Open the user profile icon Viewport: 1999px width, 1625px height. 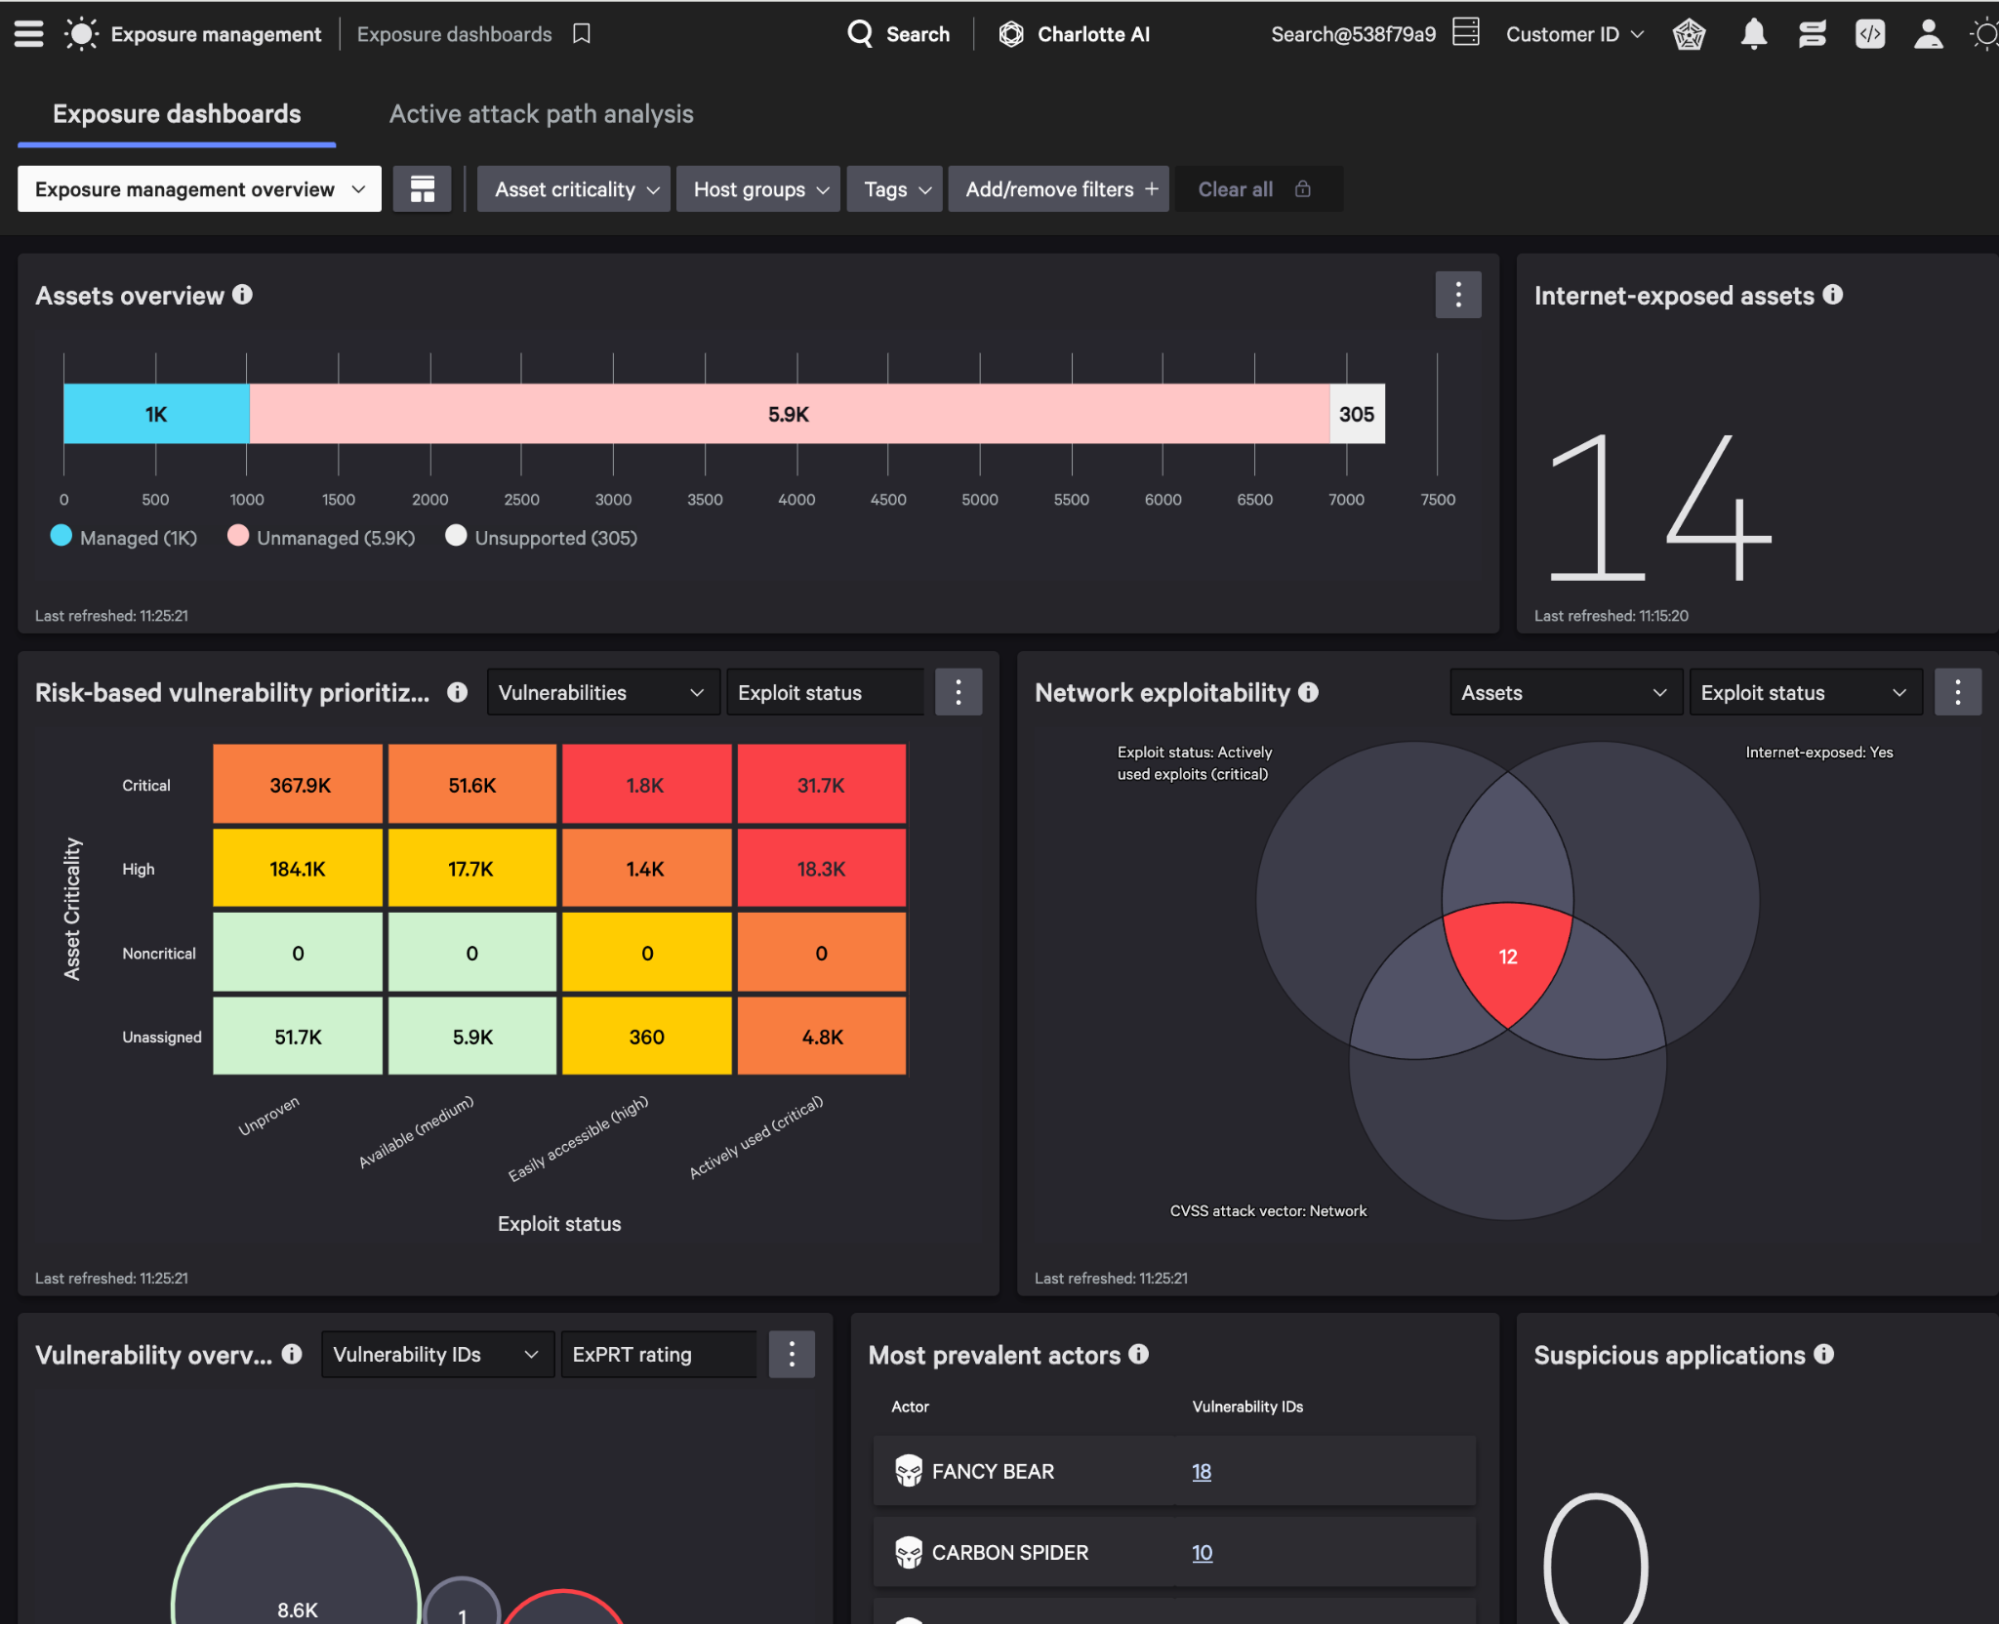1928,34
